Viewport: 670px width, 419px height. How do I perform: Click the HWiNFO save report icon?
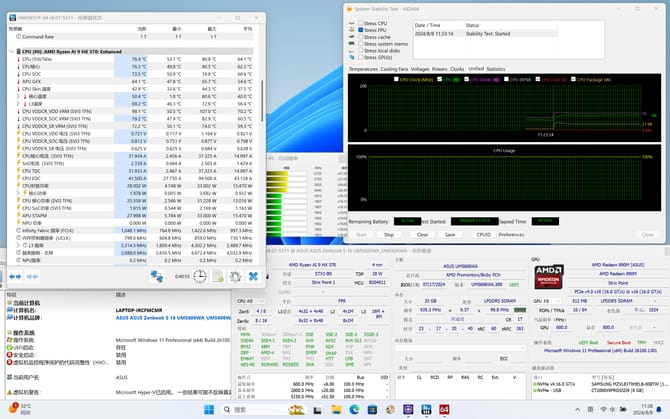(x=217, y=276)
